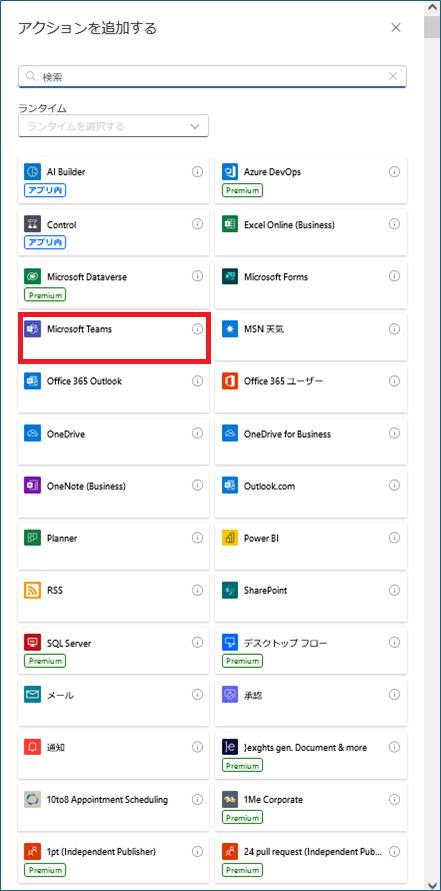Click the Microsoft Forms label
The height and width of the screenshot is (891, 441).
point(276,277)
